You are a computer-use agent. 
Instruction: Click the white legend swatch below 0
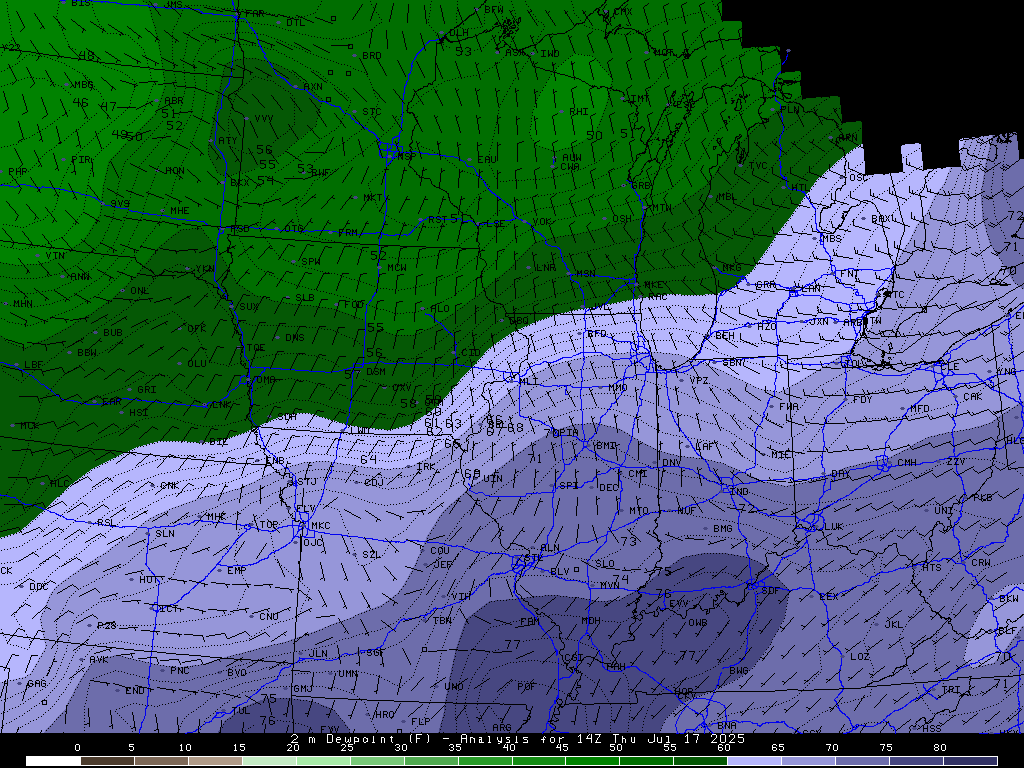tap(54, 761)
